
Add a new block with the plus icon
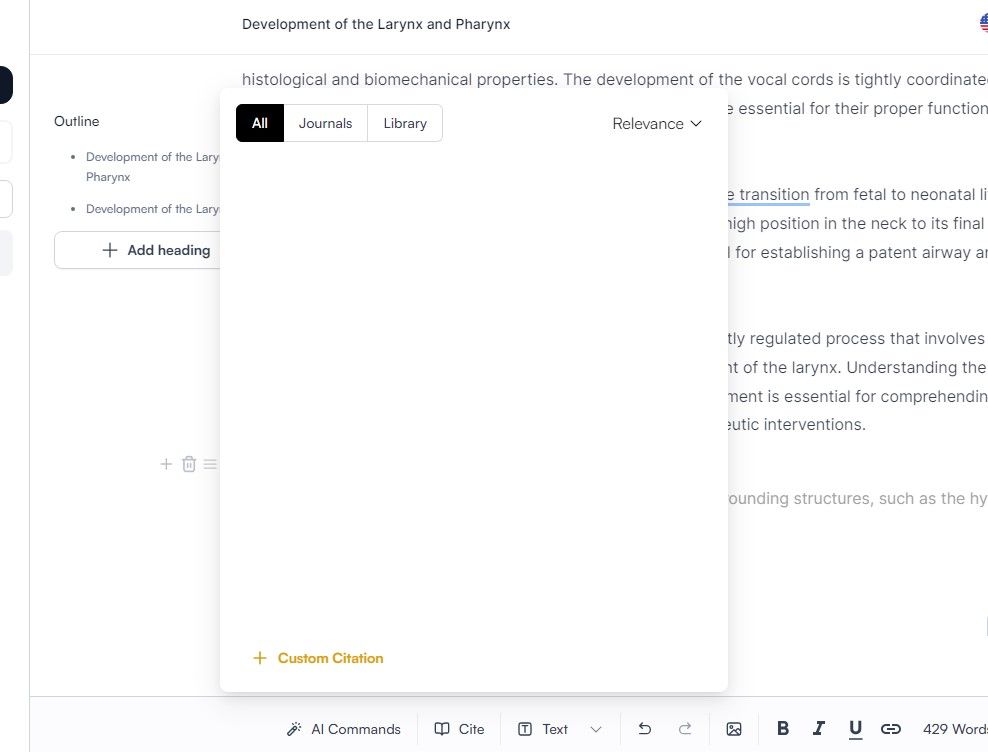166,464
